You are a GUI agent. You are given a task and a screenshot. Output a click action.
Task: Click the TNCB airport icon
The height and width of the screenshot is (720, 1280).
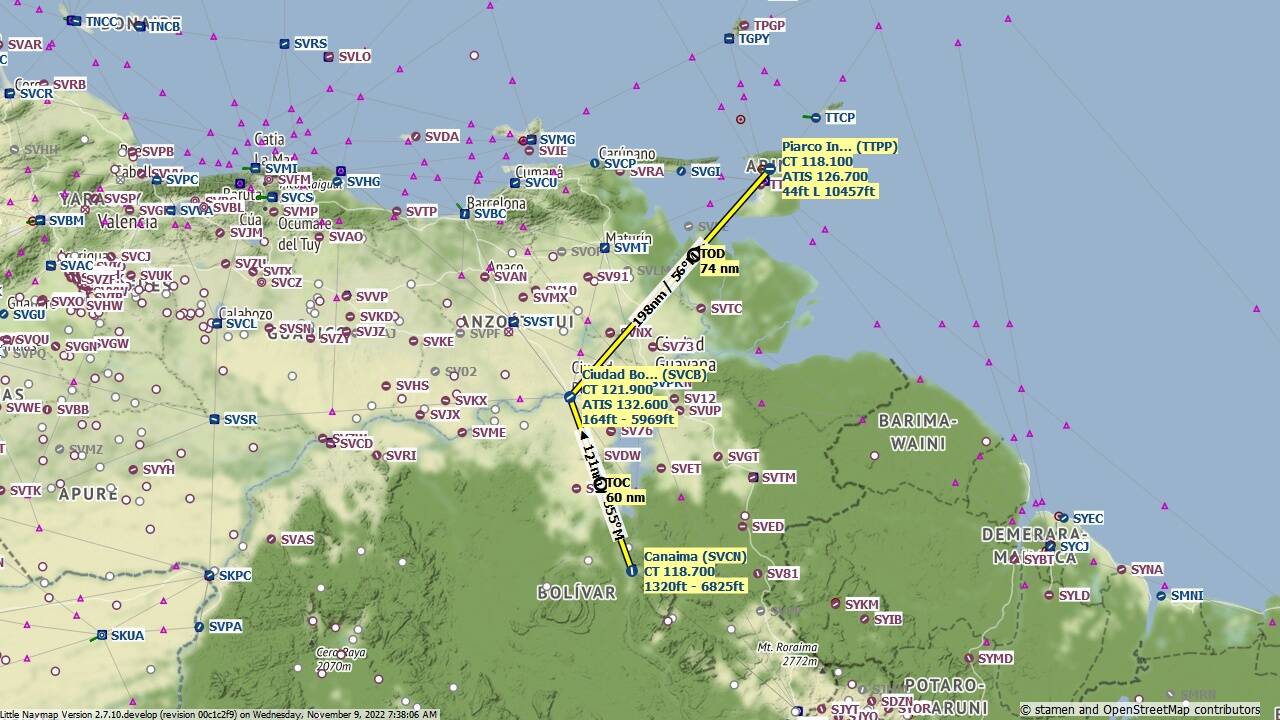point(139,25)
